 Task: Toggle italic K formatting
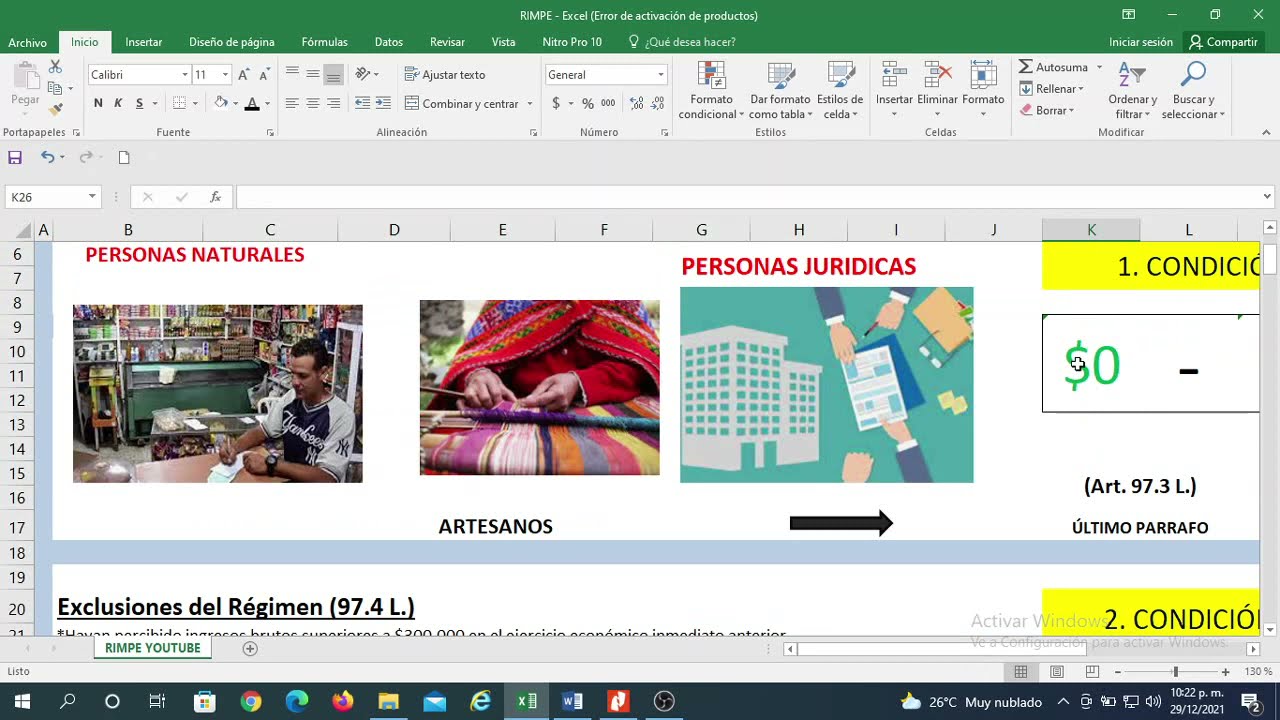[x=118, y=103]
